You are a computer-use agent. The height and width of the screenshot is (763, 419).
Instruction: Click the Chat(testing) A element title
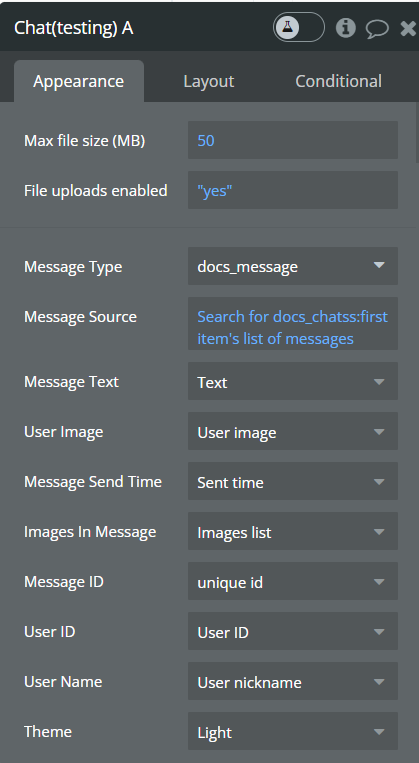click(x=73, y=28)
